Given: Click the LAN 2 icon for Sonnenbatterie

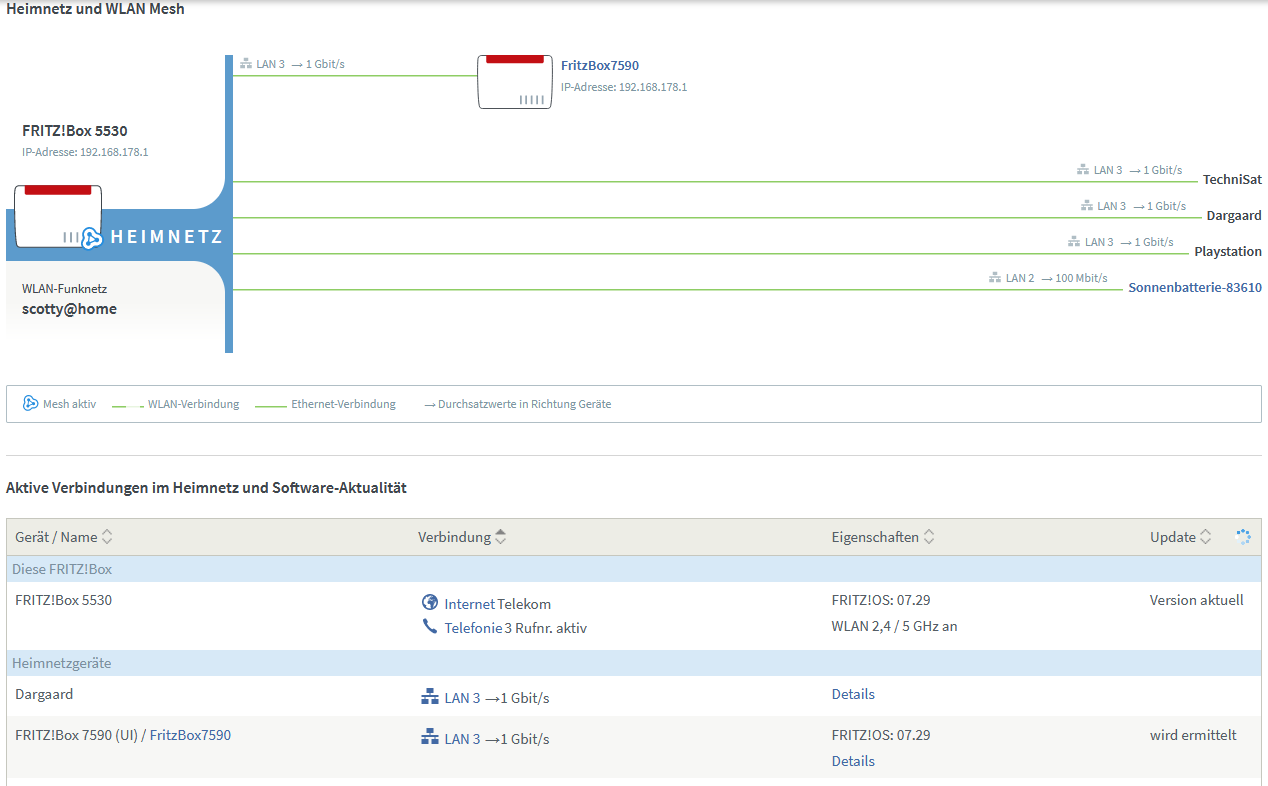Looking at the screenshot, I should 995,278.
